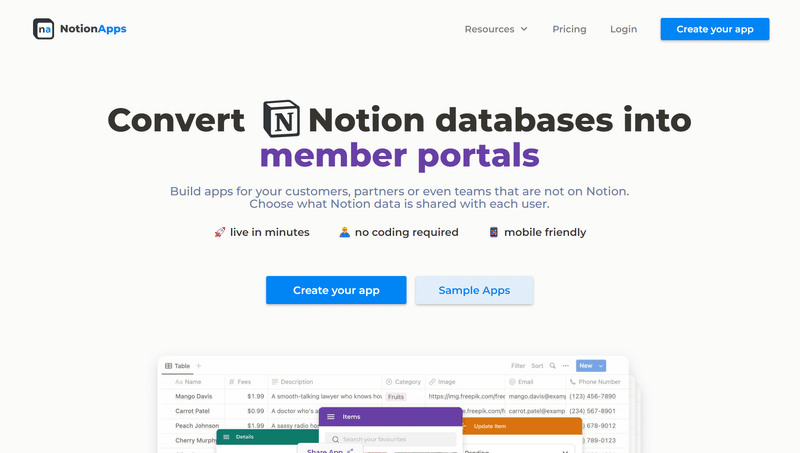
Task: Open the Sample Apps button
Action: (x=474, y=290)
